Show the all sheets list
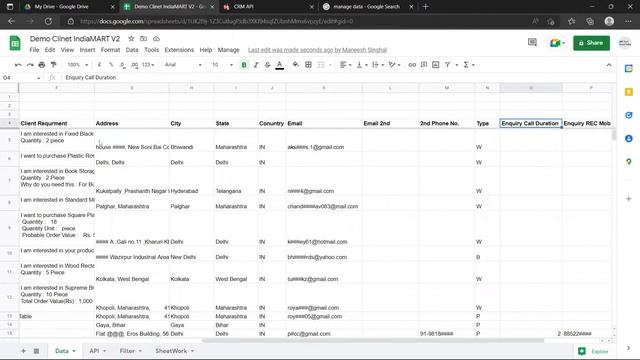Image resolution: width=640 pixels, height=360 pixels. coord(36,351)
